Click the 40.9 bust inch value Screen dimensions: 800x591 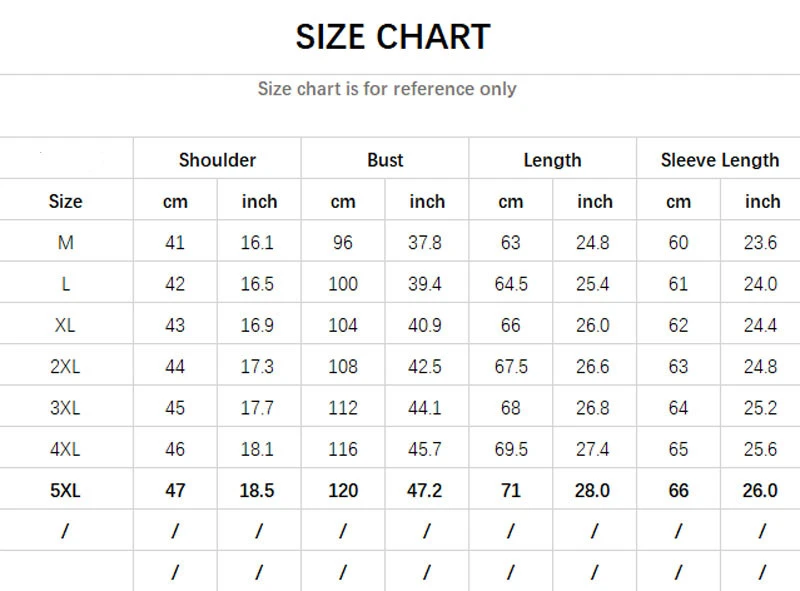coord(426,325)
